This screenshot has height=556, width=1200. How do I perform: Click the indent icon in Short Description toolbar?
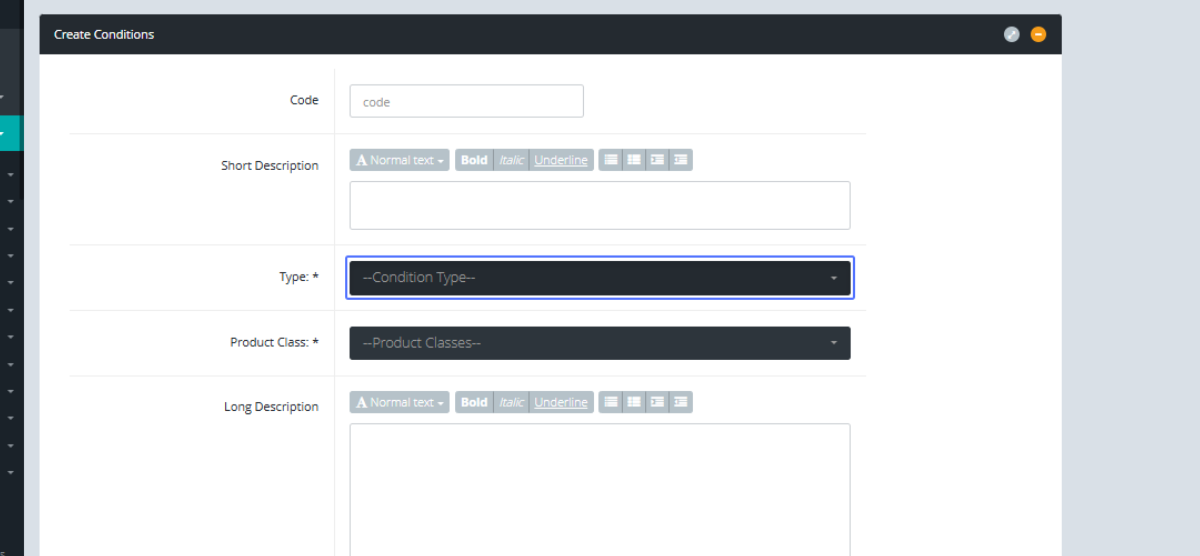click(681, 160)
